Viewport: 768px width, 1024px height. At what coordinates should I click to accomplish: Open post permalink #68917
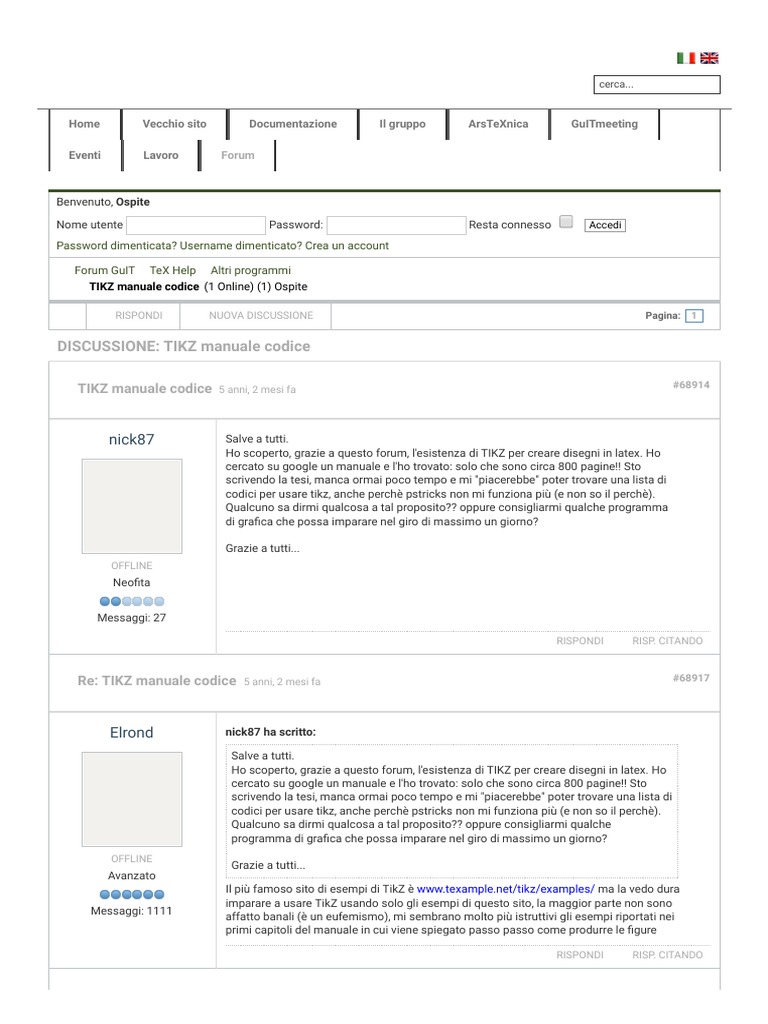tap(691, 678)
